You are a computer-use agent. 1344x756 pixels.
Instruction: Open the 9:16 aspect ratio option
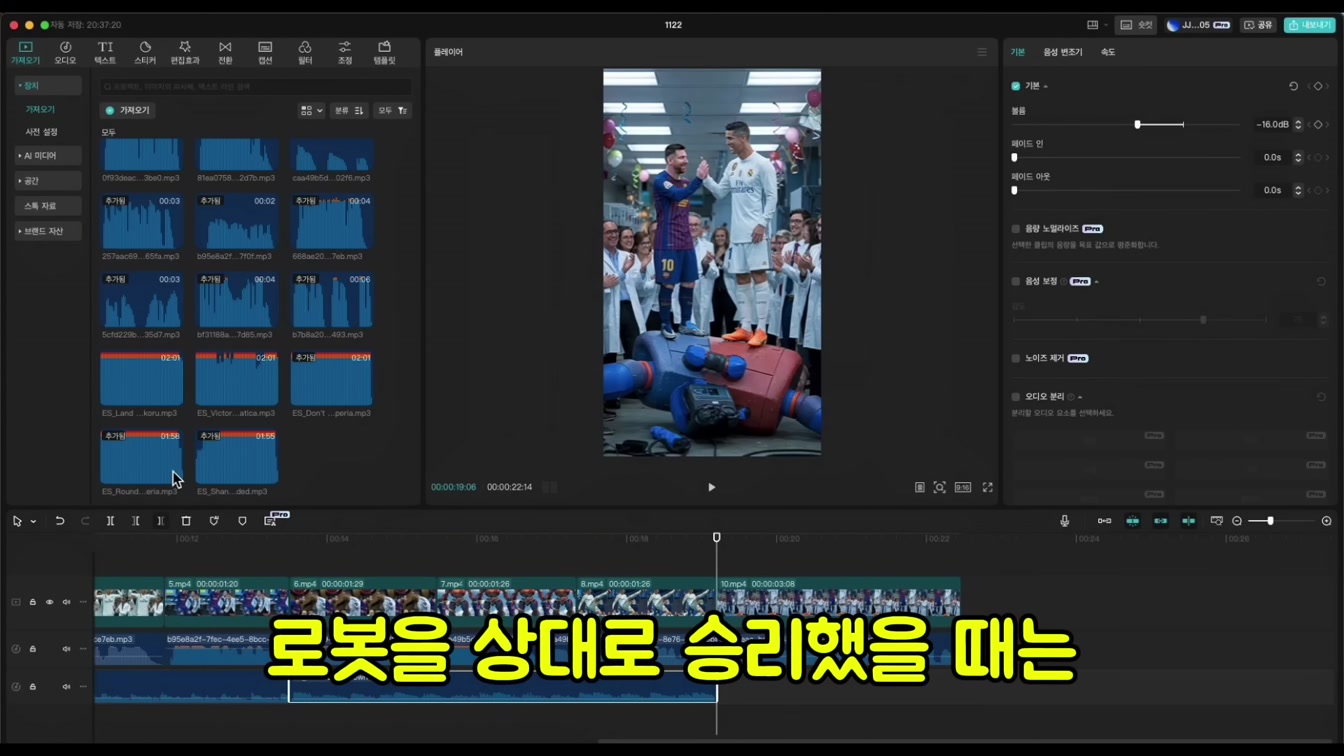pyautogui.click(x=962, y=488)
